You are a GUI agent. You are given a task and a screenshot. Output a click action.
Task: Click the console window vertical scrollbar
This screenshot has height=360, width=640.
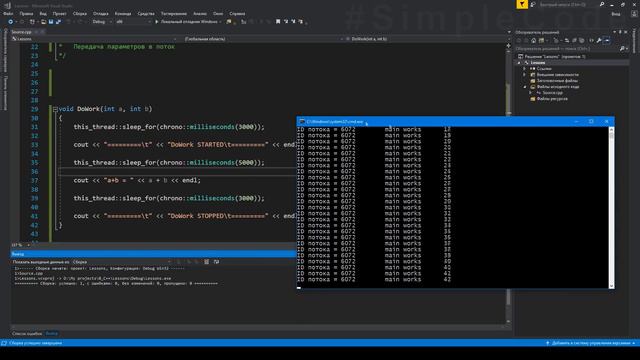click(611, 207)
